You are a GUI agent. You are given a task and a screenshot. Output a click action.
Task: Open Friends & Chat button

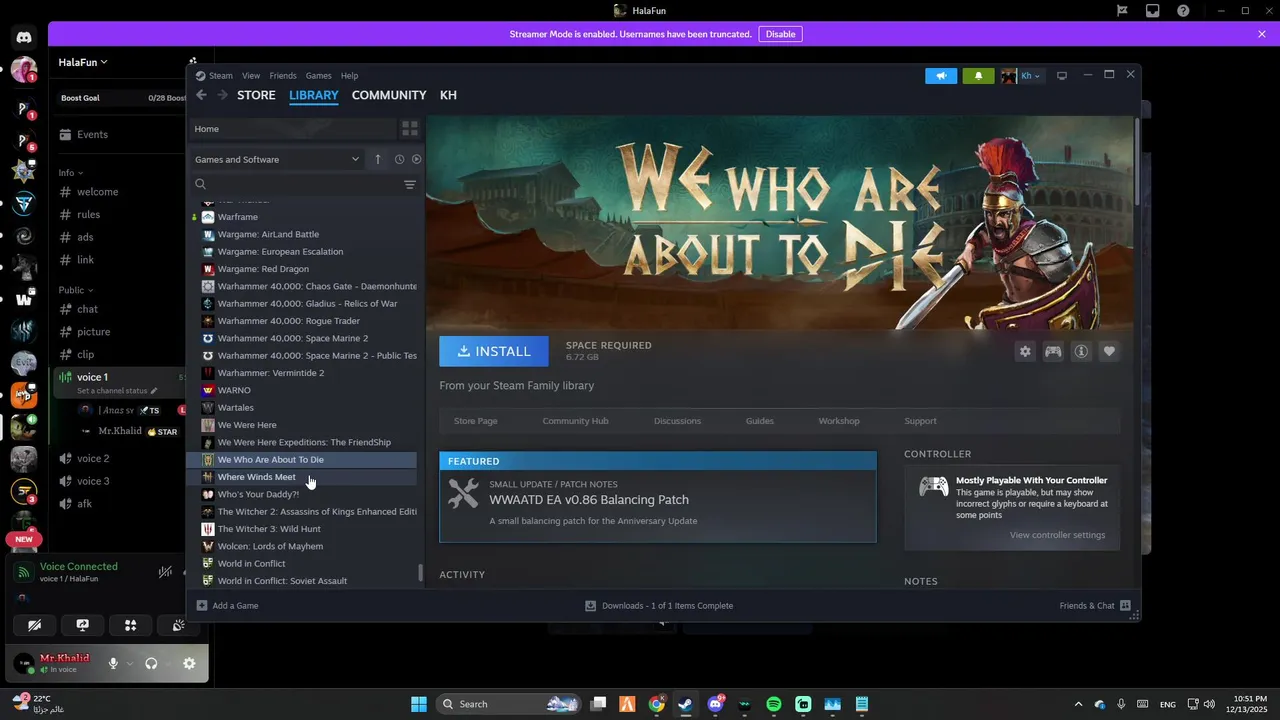1095,605
